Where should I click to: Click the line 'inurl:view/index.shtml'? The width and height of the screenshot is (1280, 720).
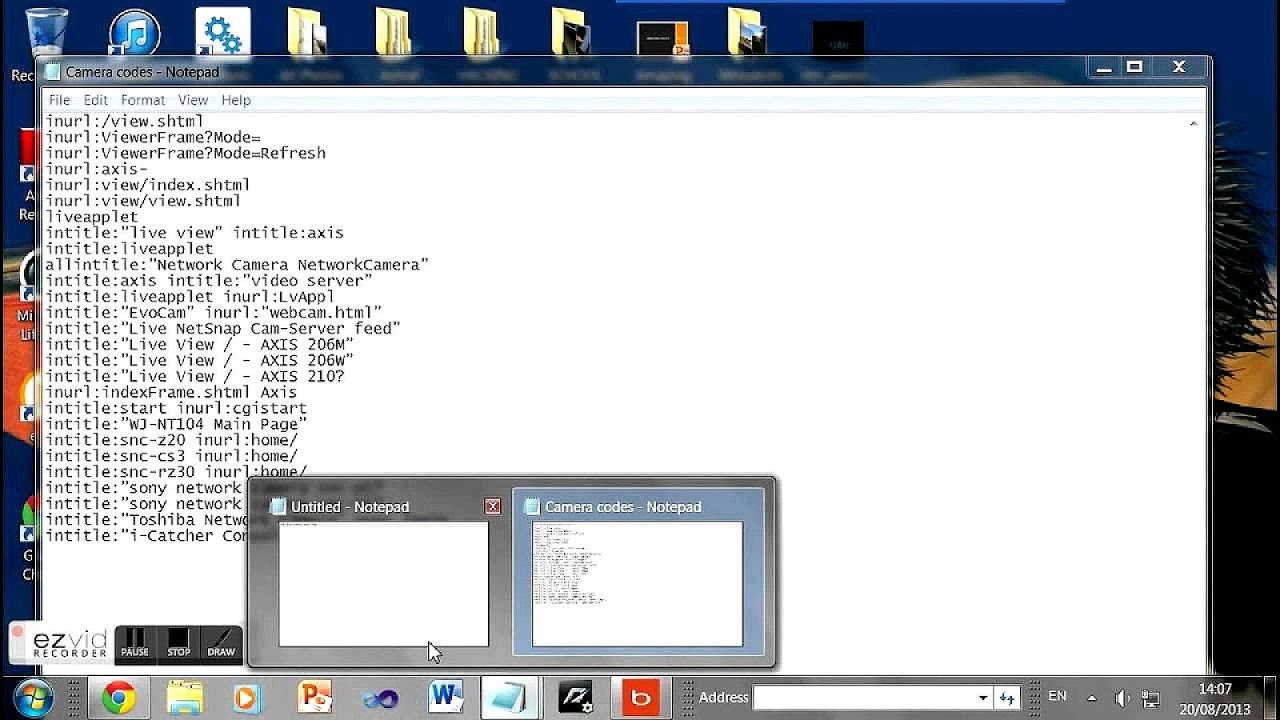tap(147, 185)
